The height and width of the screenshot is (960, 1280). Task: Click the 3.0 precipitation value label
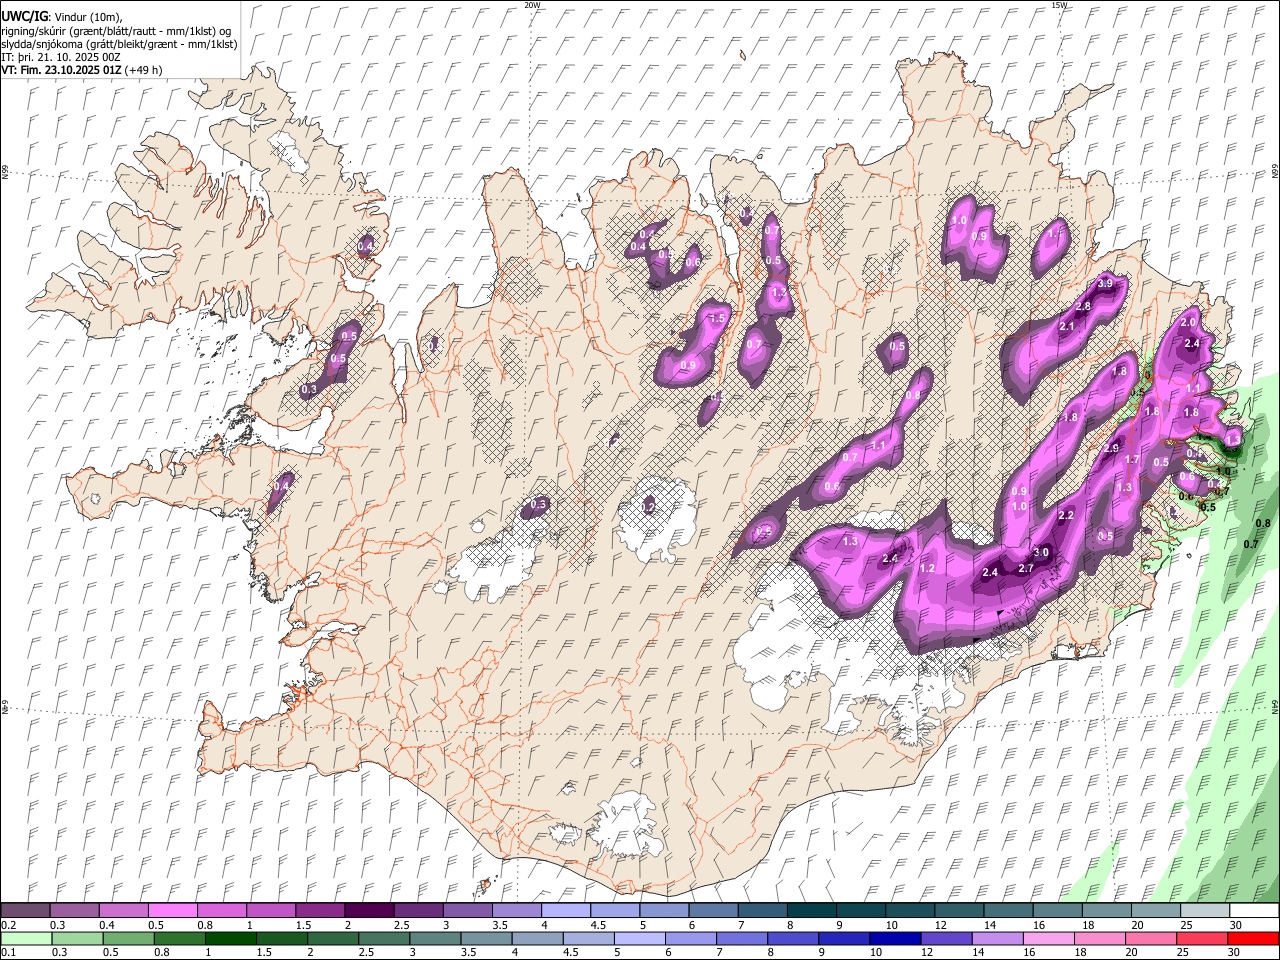click(x=1040, y=552)
